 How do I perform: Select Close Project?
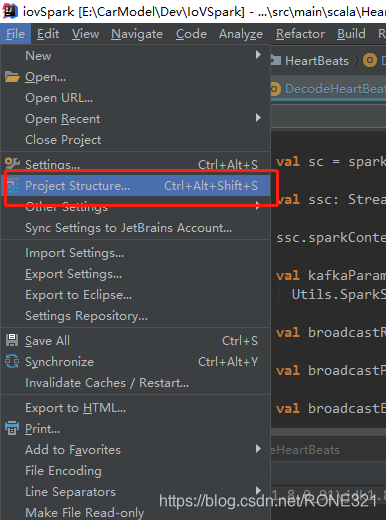tap(135, 140)
